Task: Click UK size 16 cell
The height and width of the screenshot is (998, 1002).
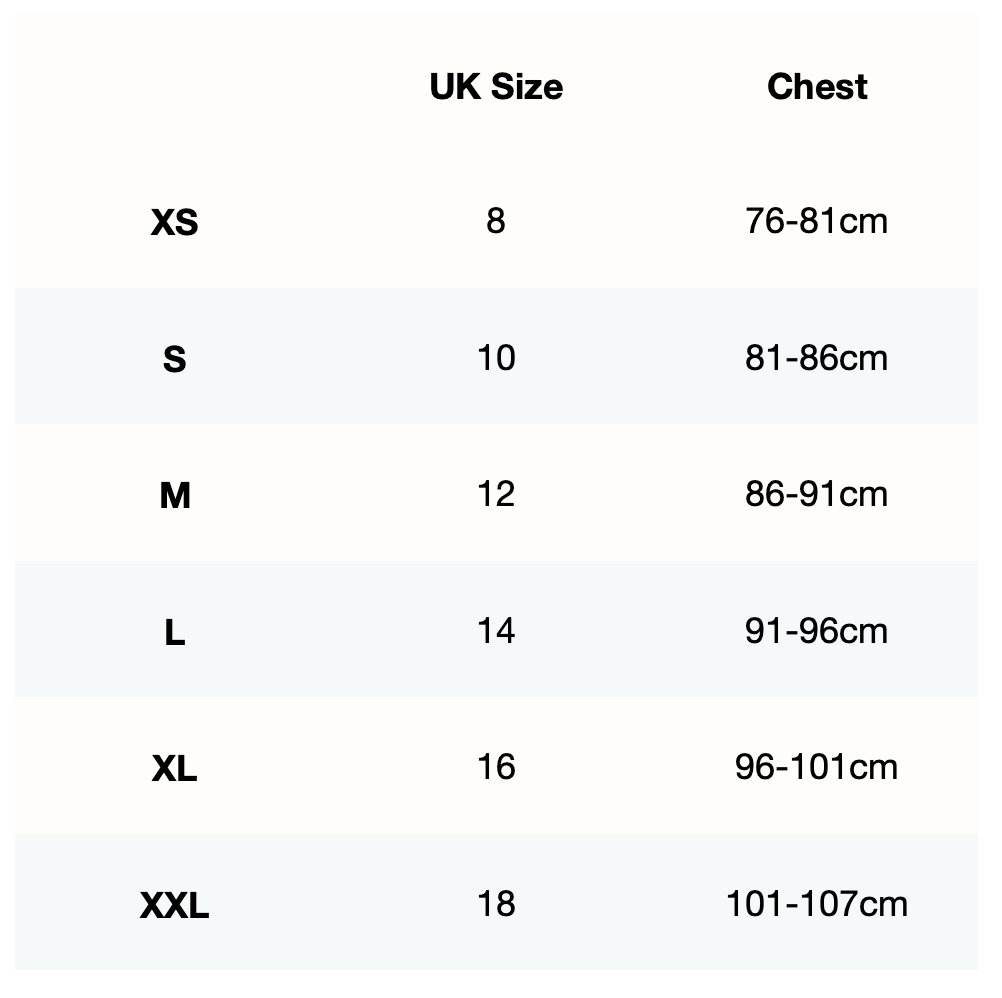Action: click(x=496, y=767)
